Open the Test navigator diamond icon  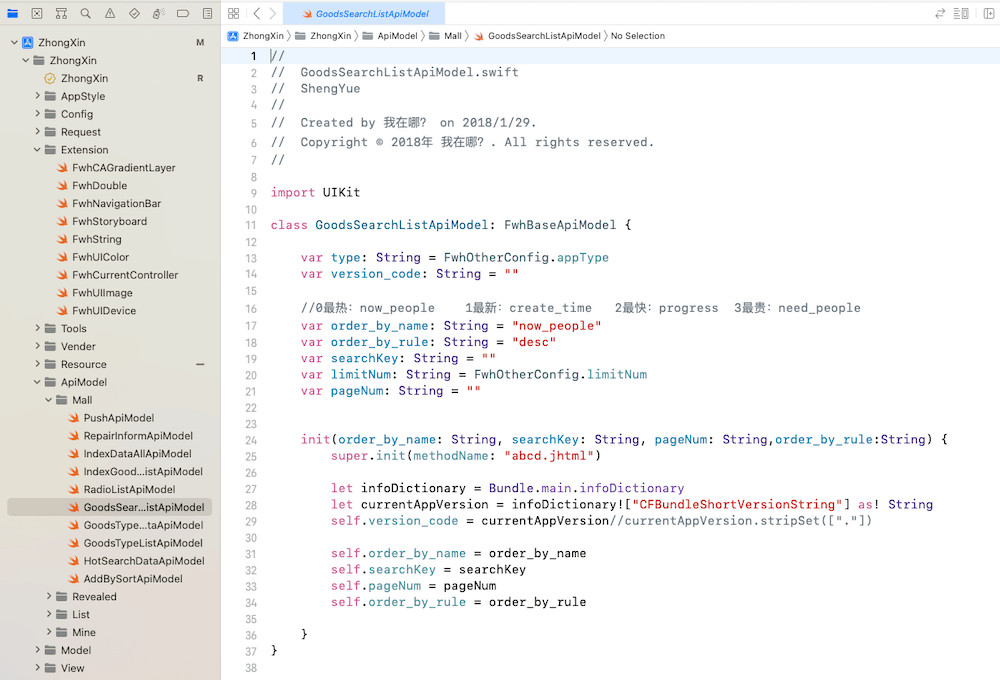[134, 13]
